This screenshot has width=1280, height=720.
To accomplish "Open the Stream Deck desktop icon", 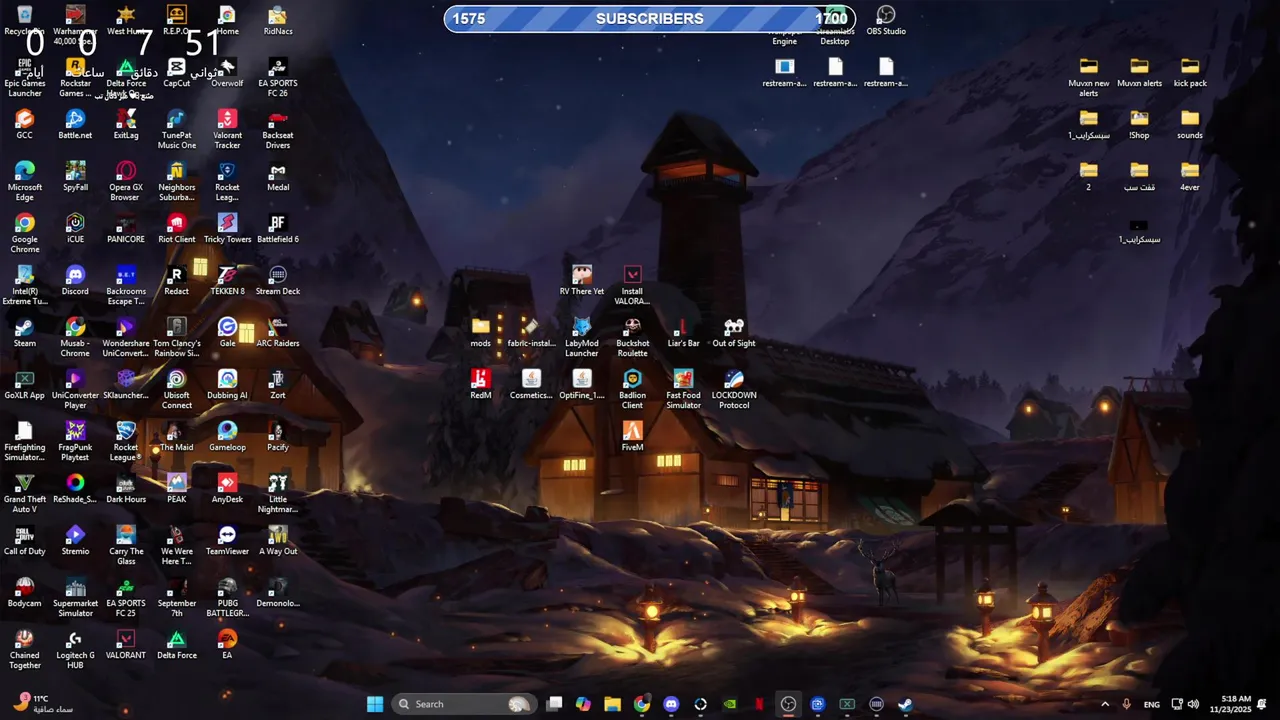I will (x=278, y=279).
